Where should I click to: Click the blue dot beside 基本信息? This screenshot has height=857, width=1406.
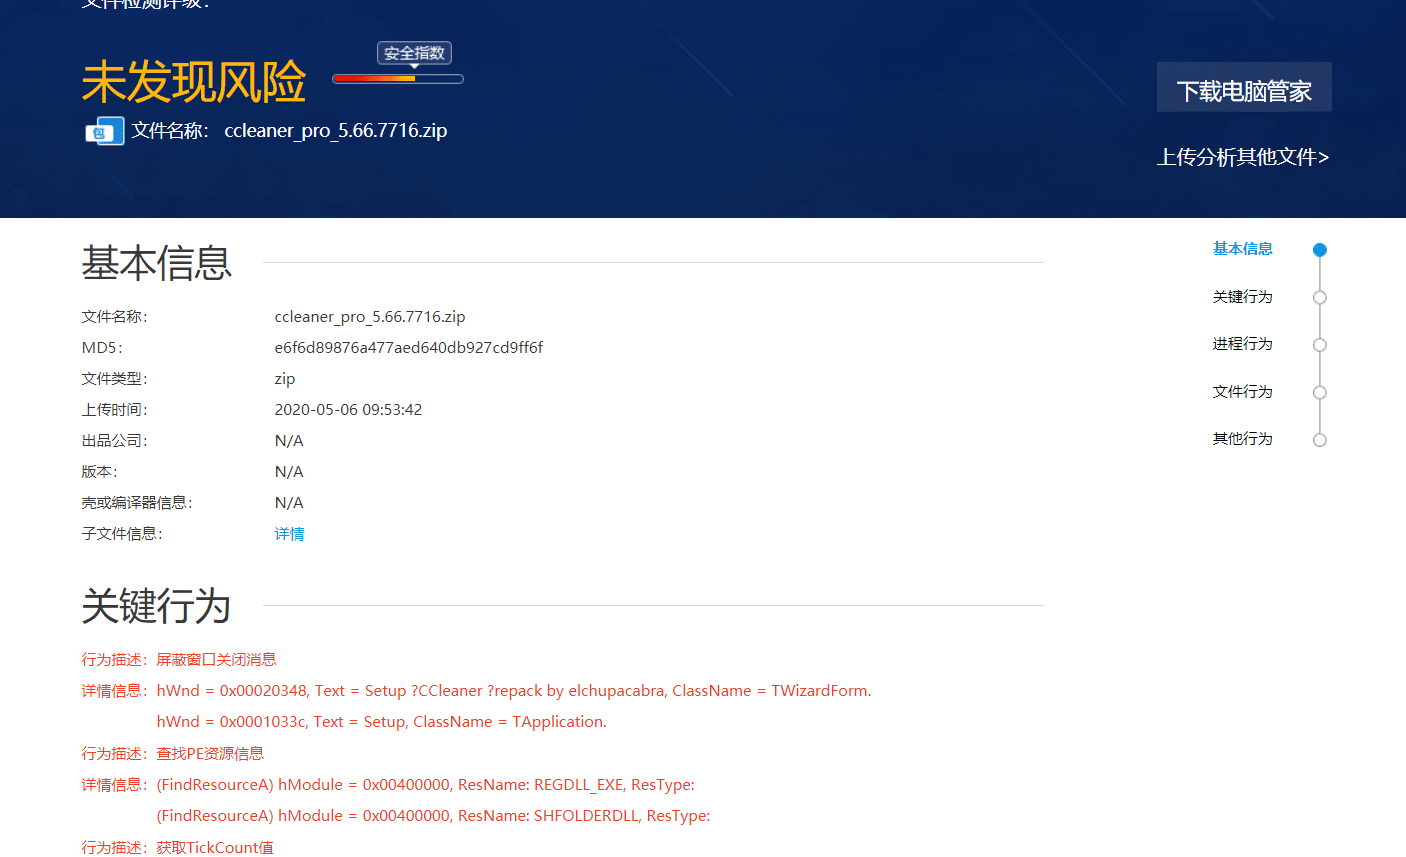[1320, 250]
